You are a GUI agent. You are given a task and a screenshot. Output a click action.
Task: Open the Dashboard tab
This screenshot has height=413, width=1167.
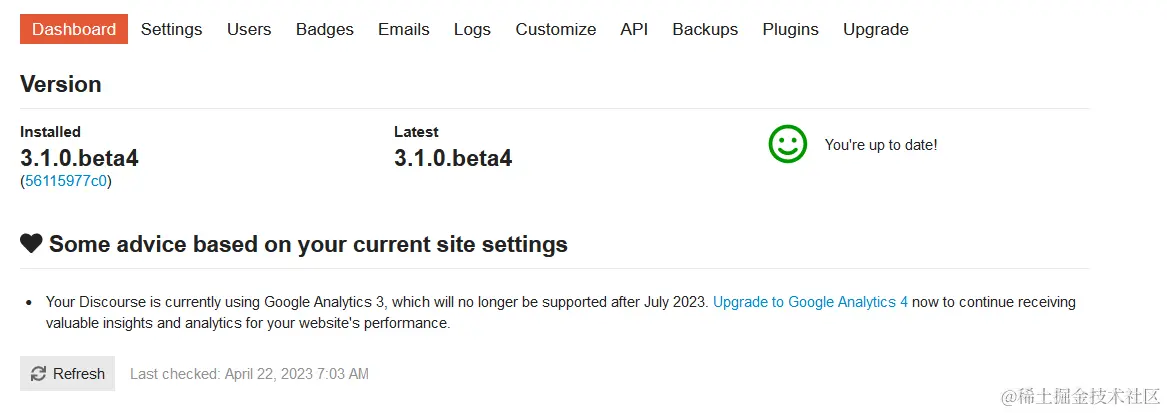(x=74, y=29)
